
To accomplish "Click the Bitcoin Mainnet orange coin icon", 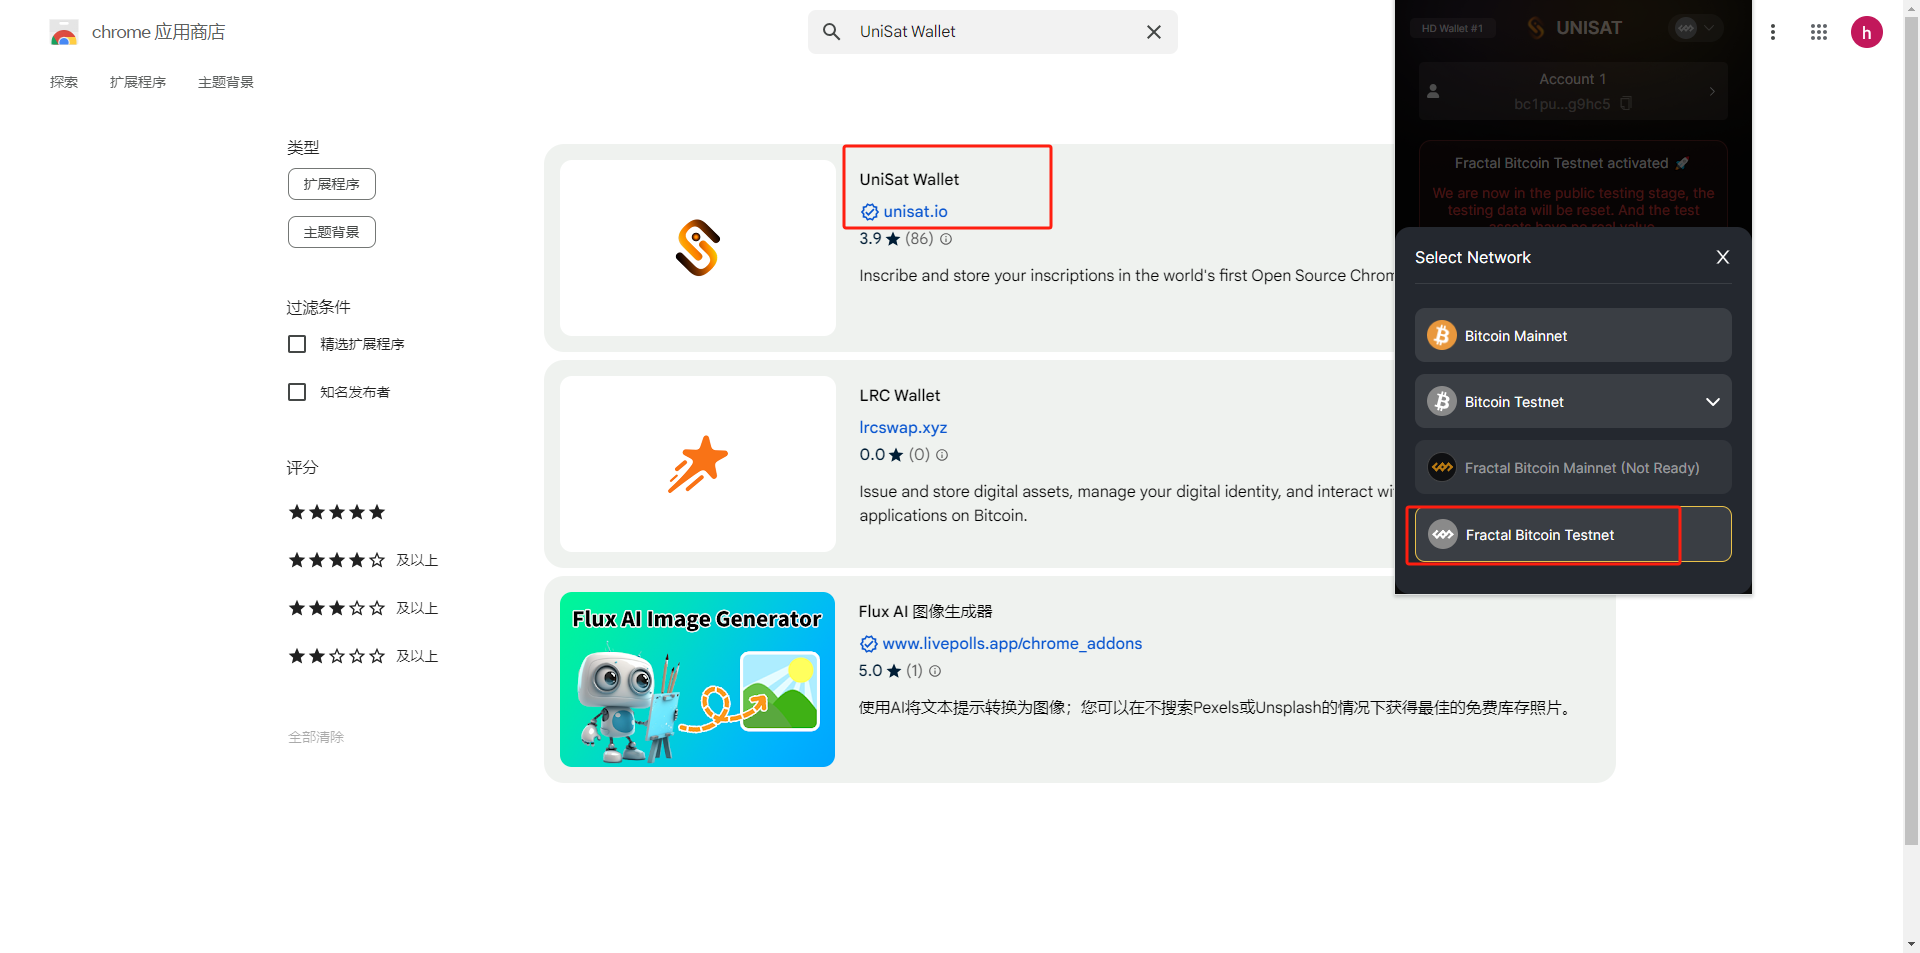I will click(x=1441, y=335).
